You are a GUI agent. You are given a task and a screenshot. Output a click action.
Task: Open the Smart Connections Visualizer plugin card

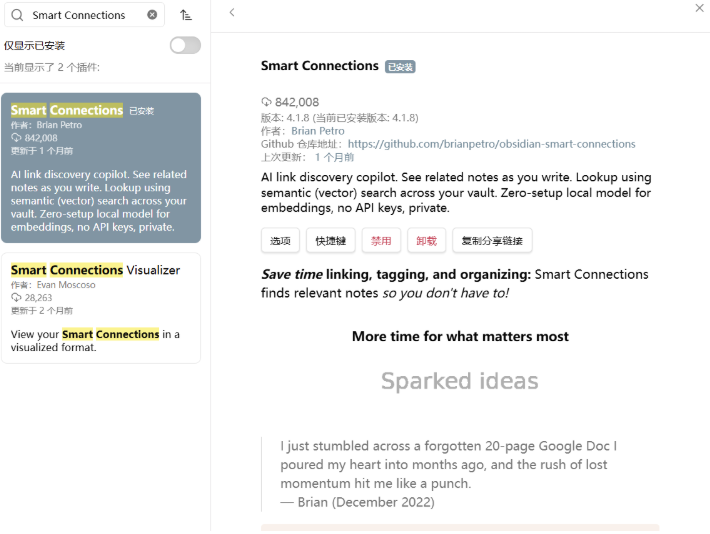(x=101, y=308)
